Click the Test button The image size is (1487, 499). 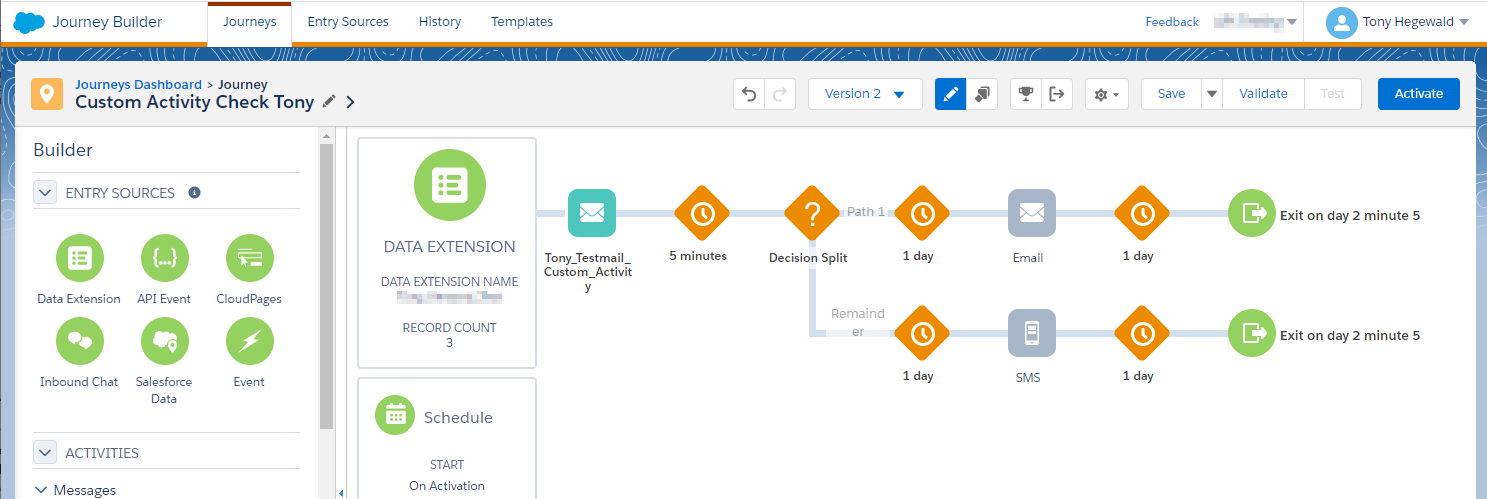coord(1332,94)
